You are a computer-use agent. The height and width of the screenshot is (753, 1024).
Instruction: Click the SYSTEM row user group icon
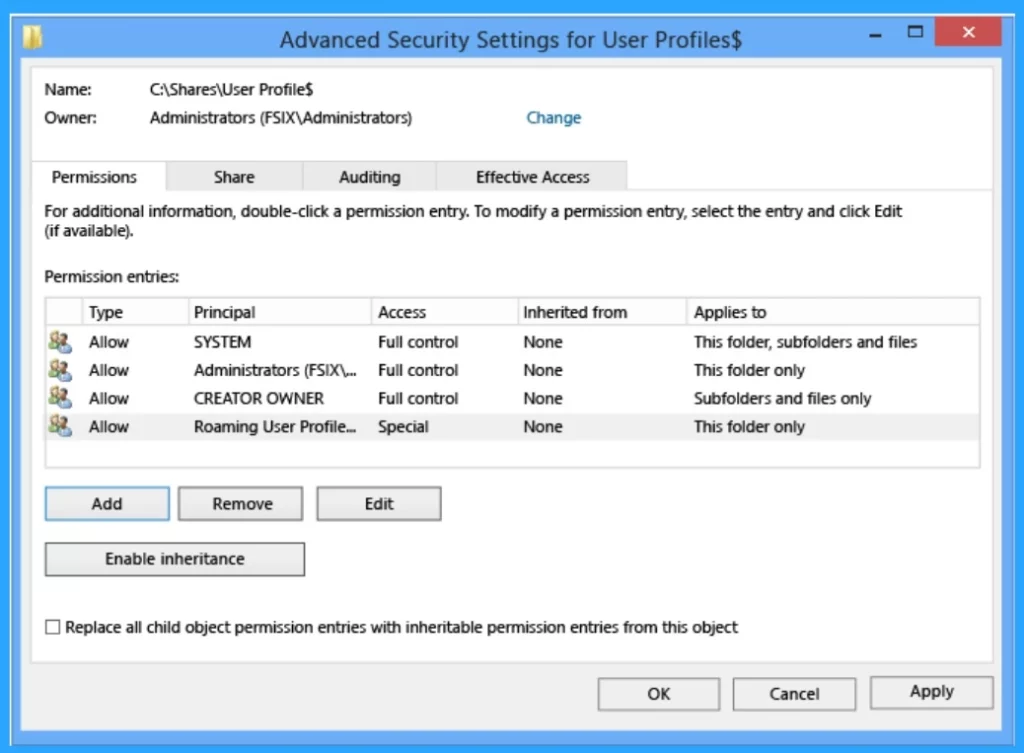pos(59,341)
